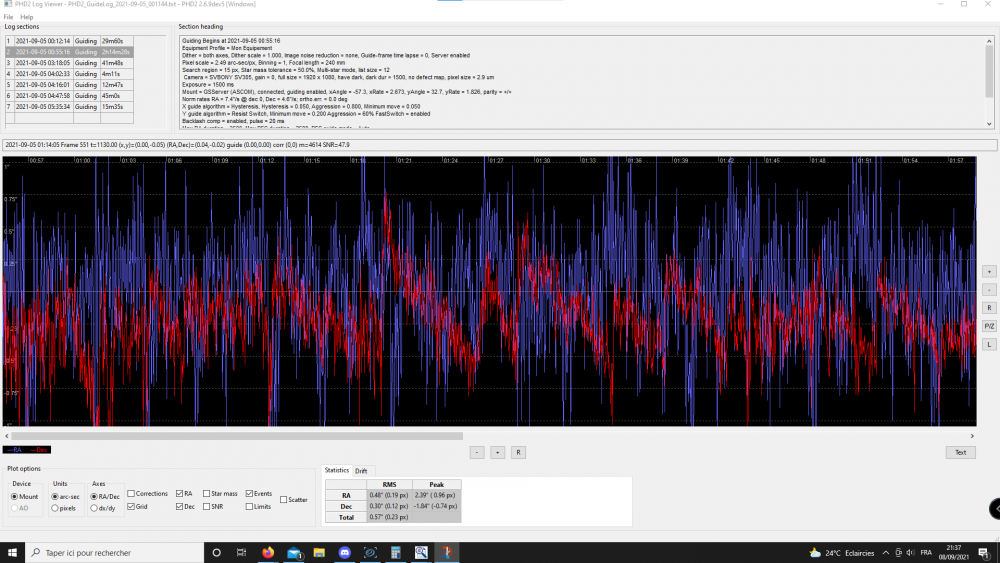Switch to the Drift tab
Image resolution: width=1000 pixels, height=563 pixels.
361,470
